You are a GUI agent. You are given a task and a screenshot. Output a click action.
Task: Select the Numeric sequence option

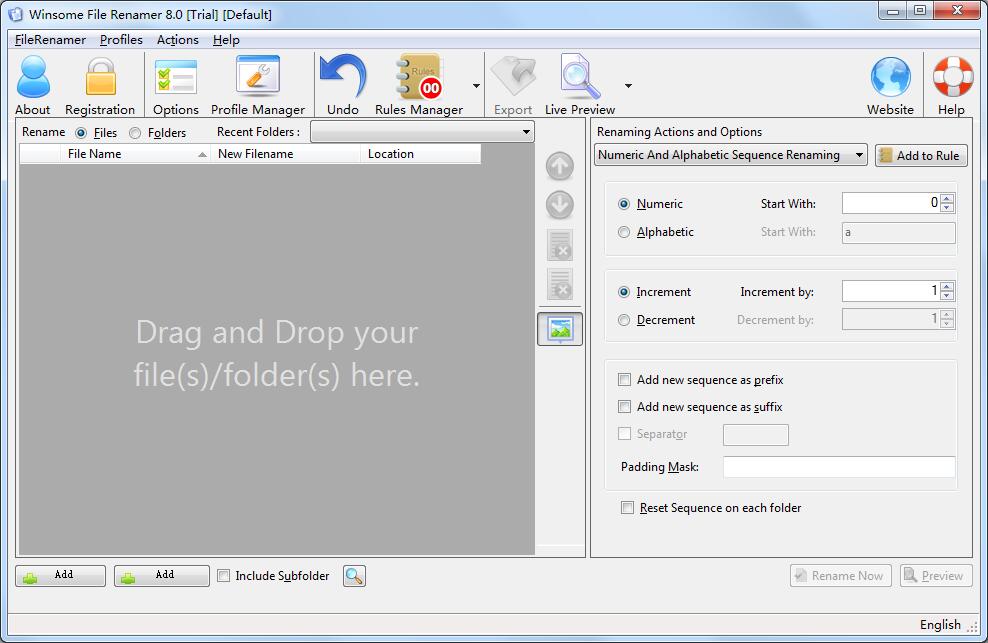pos(624,204)
